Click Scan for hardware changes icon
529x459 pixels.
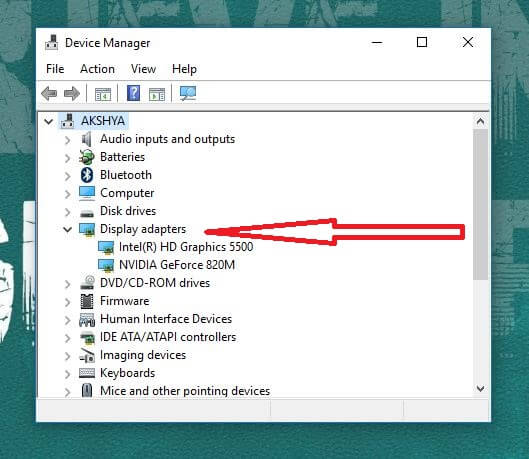coord(188,93)
